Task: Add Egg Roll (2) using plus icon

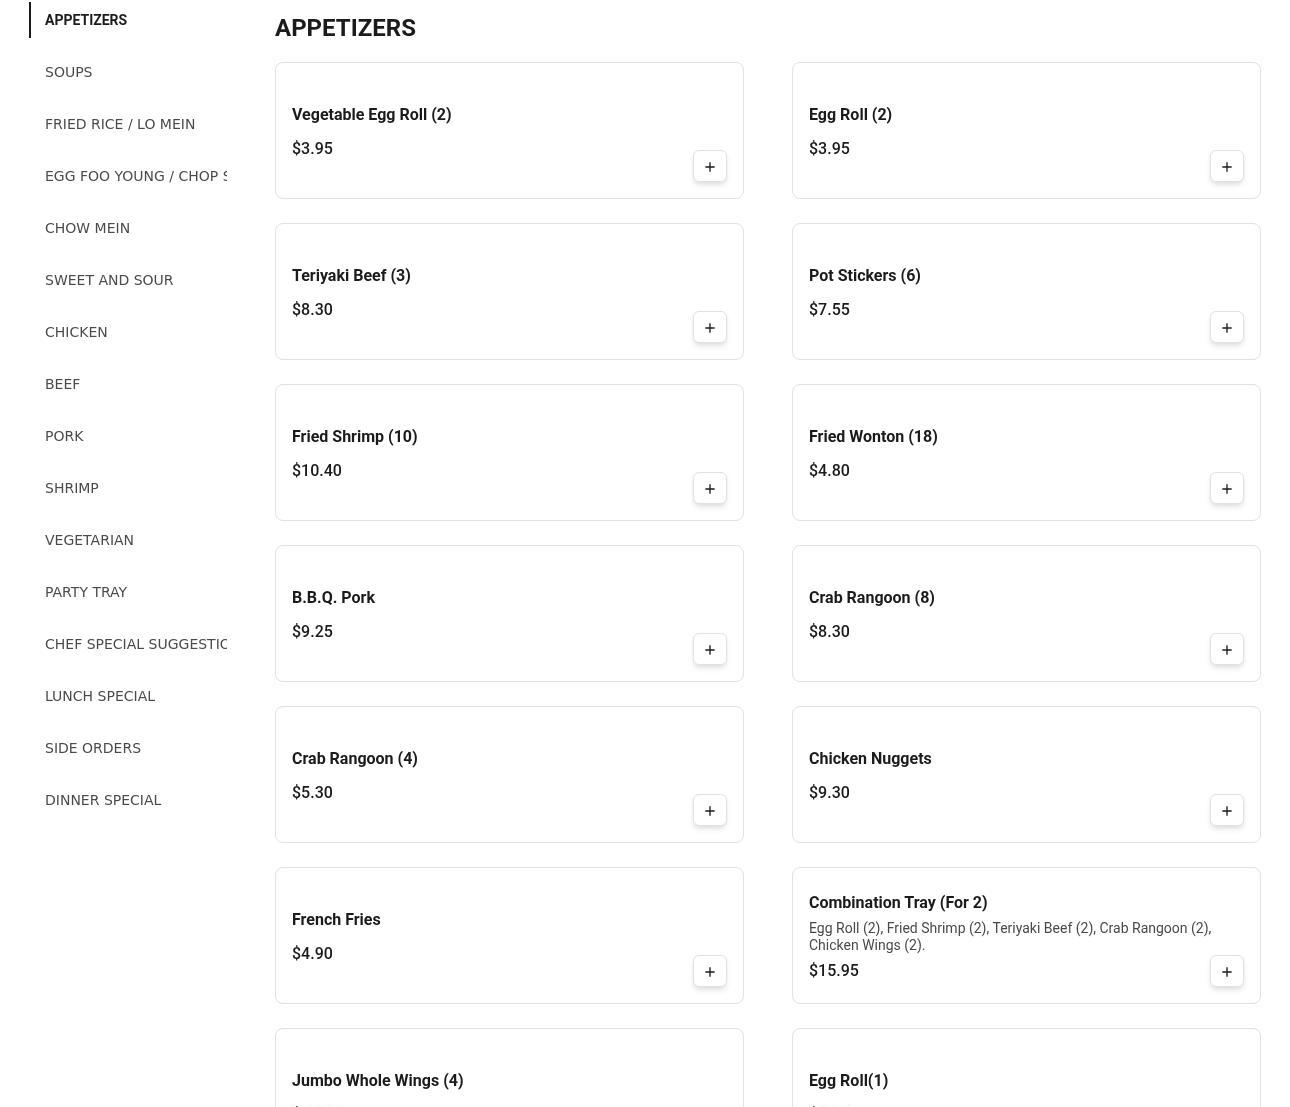Action: 1227,167
